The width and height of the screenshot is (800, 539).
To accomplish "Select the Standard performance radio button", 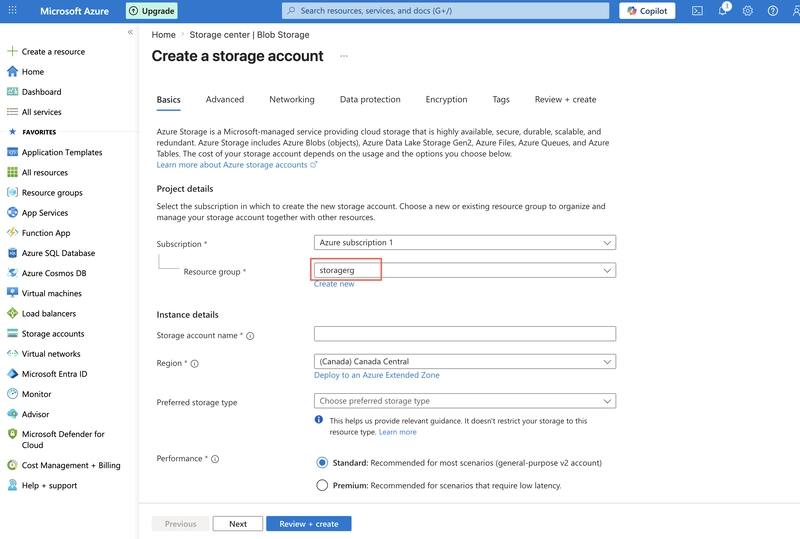I will [x=322, y=462].
